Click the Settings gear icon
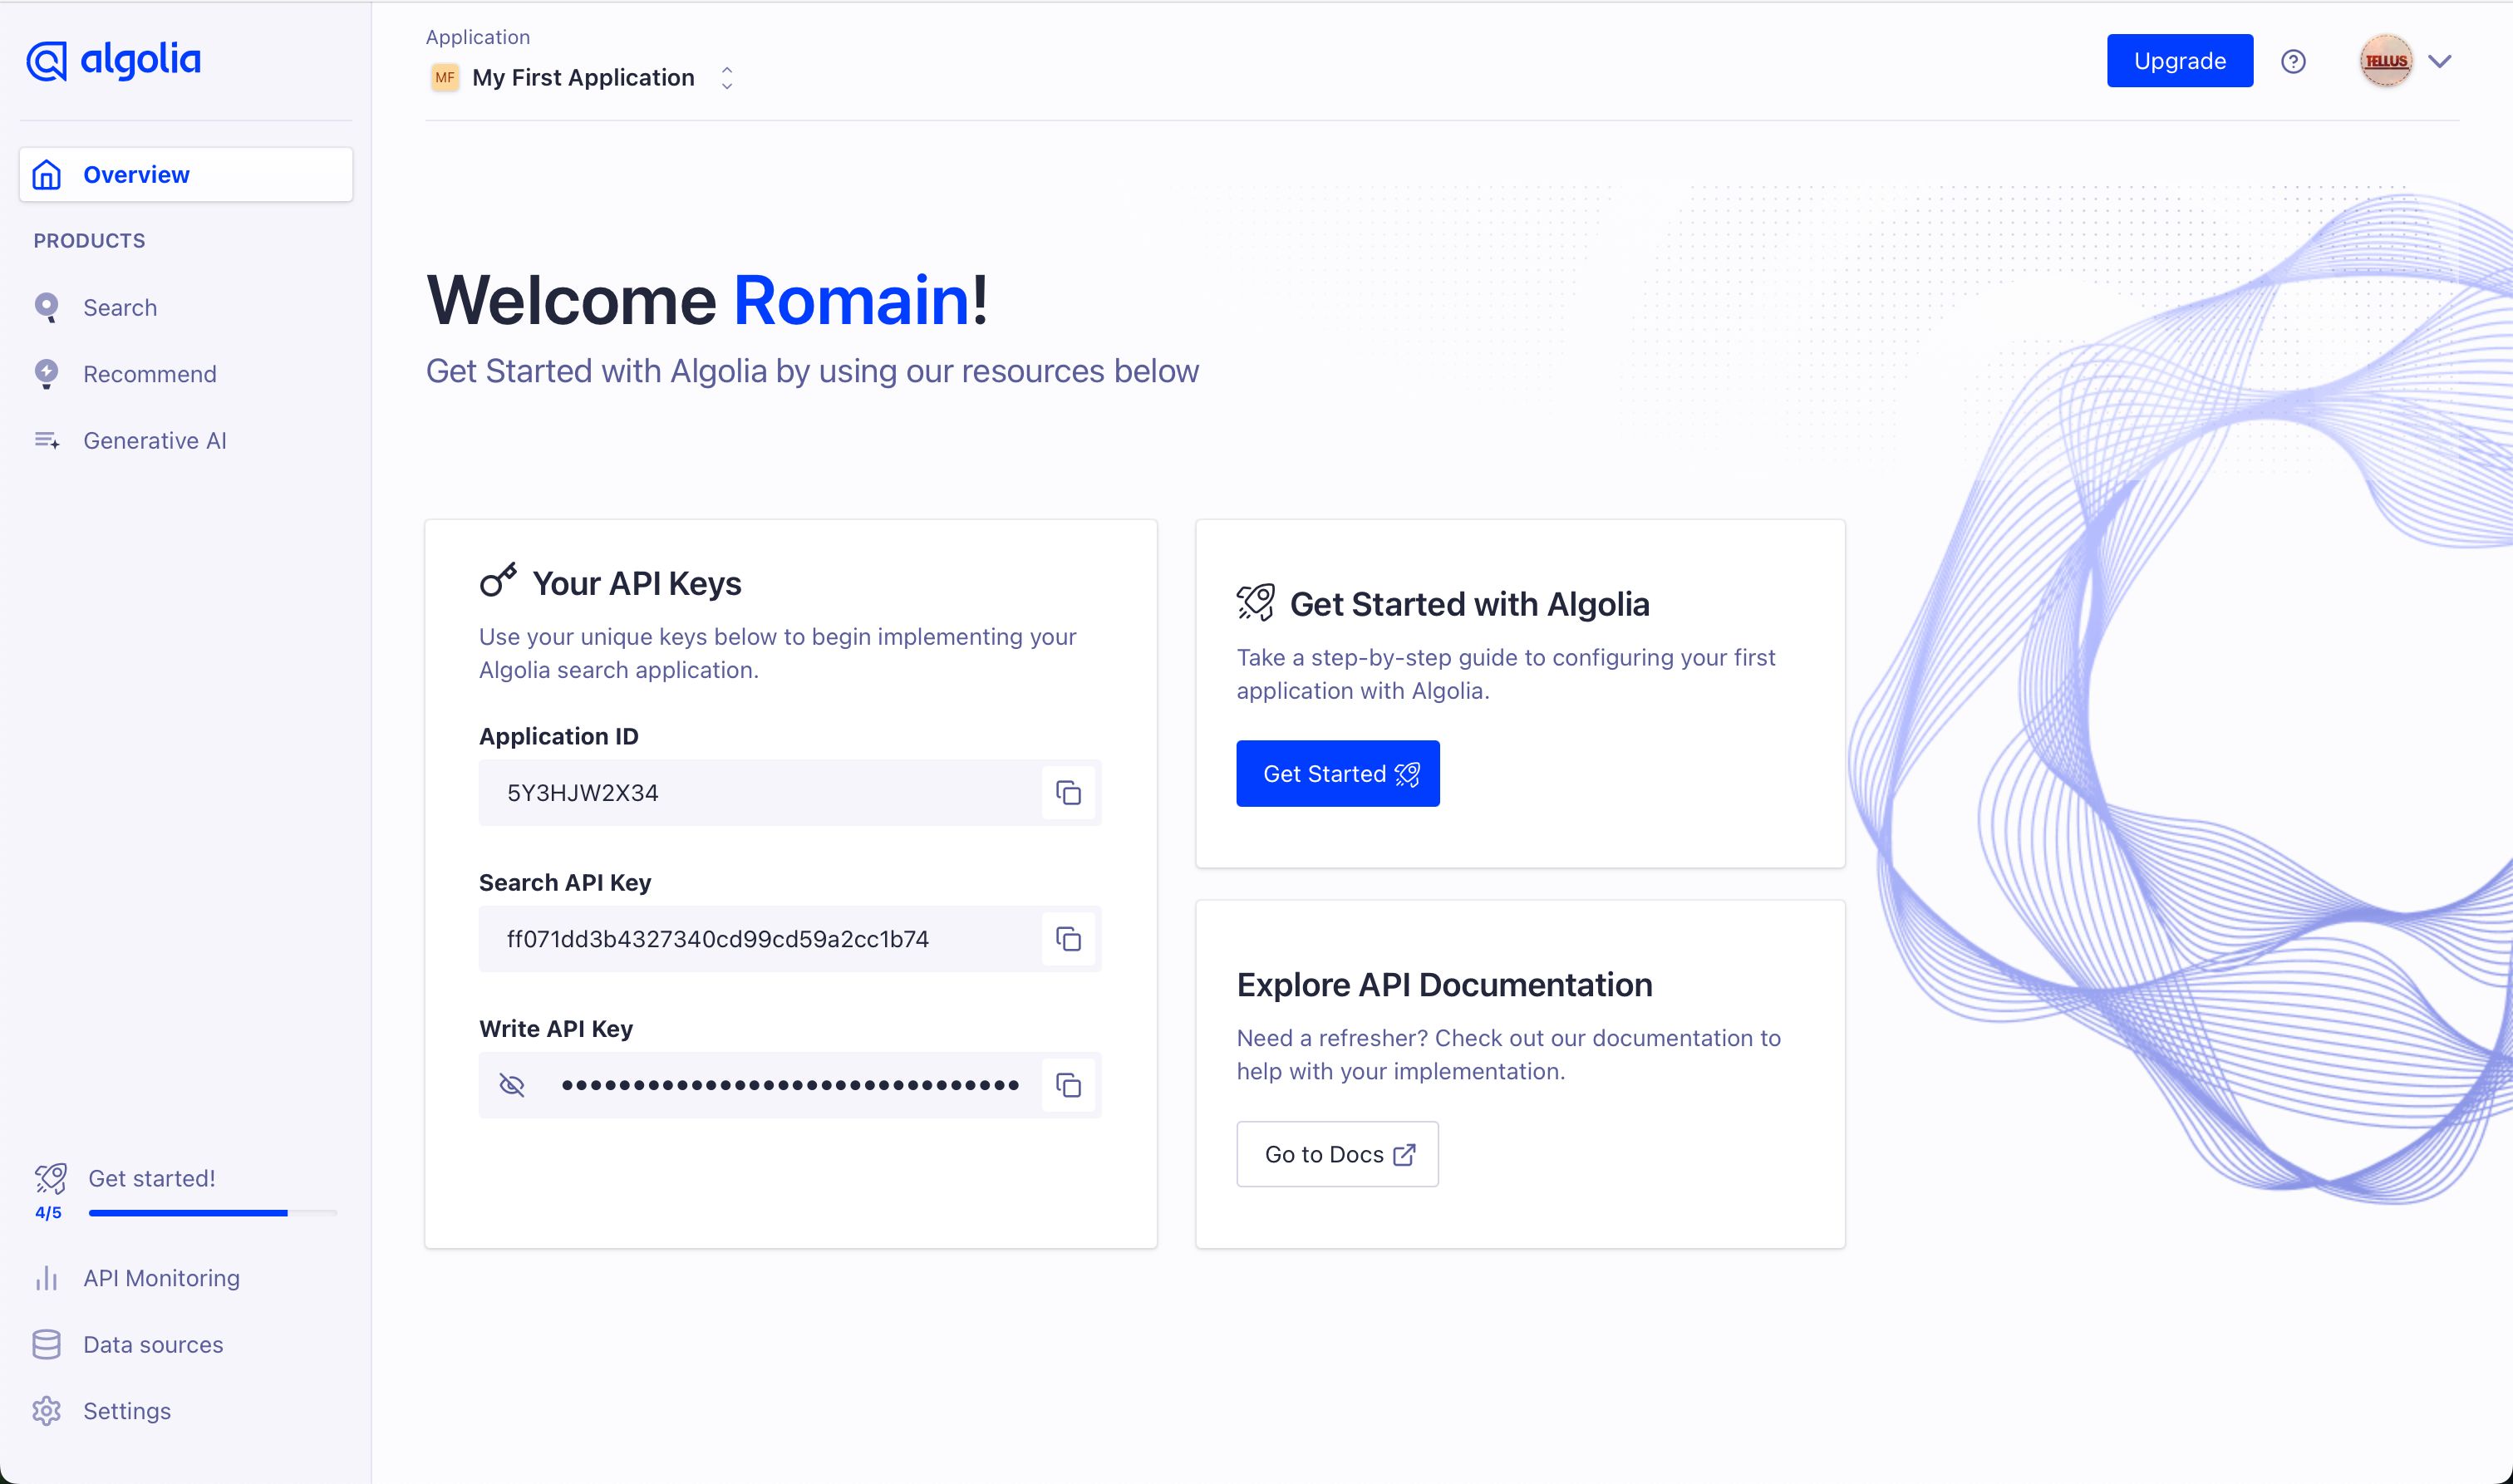 tap(46, 1411)
